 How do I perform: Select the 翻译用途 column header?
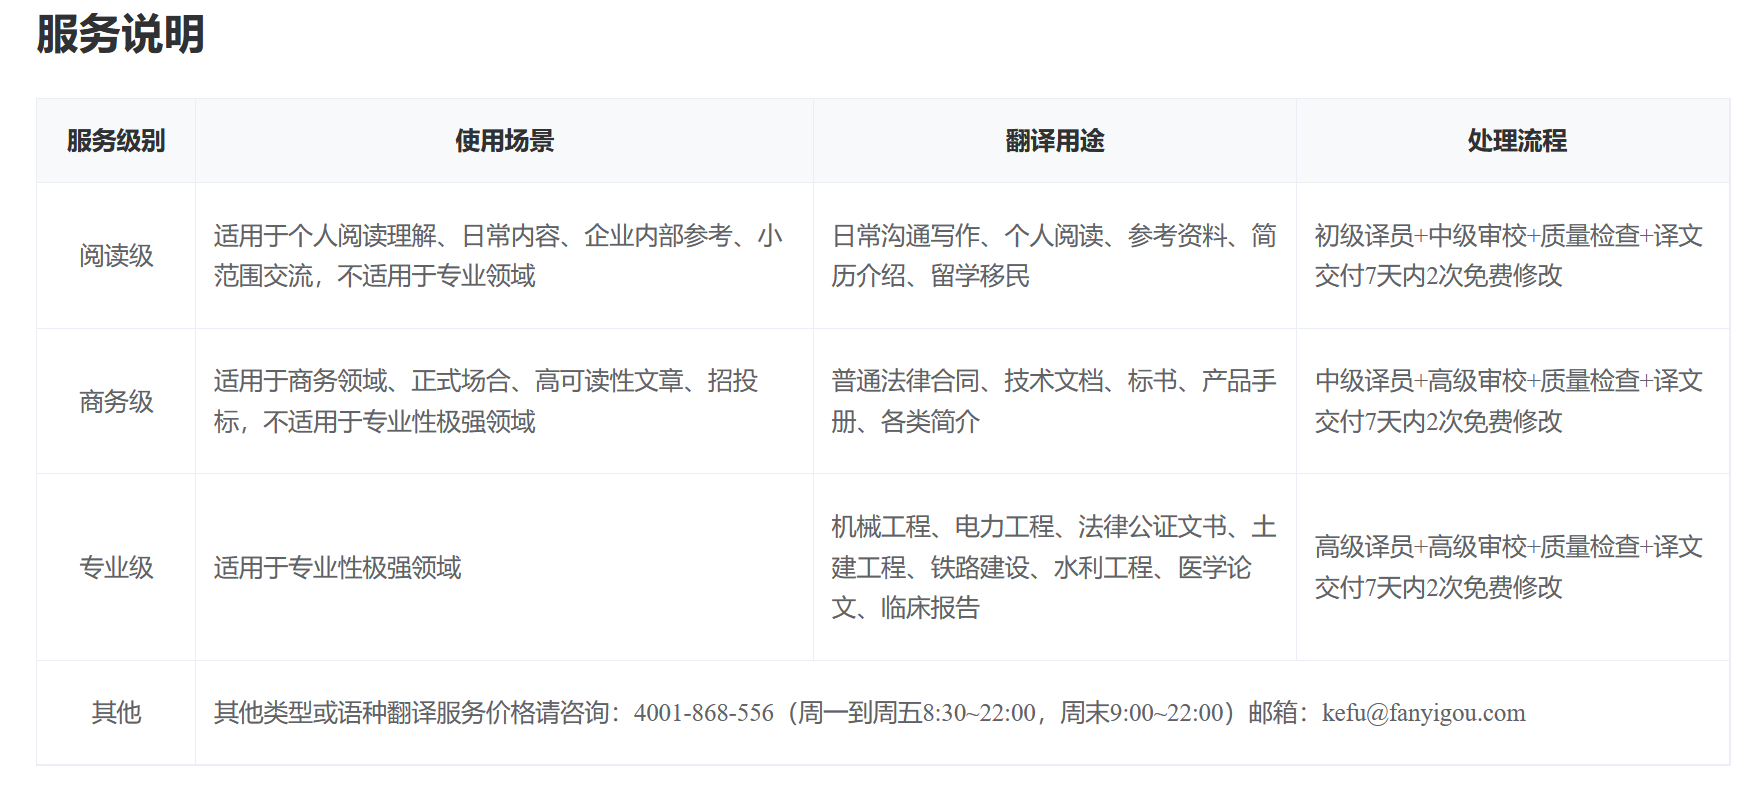tap(1055, 141)
